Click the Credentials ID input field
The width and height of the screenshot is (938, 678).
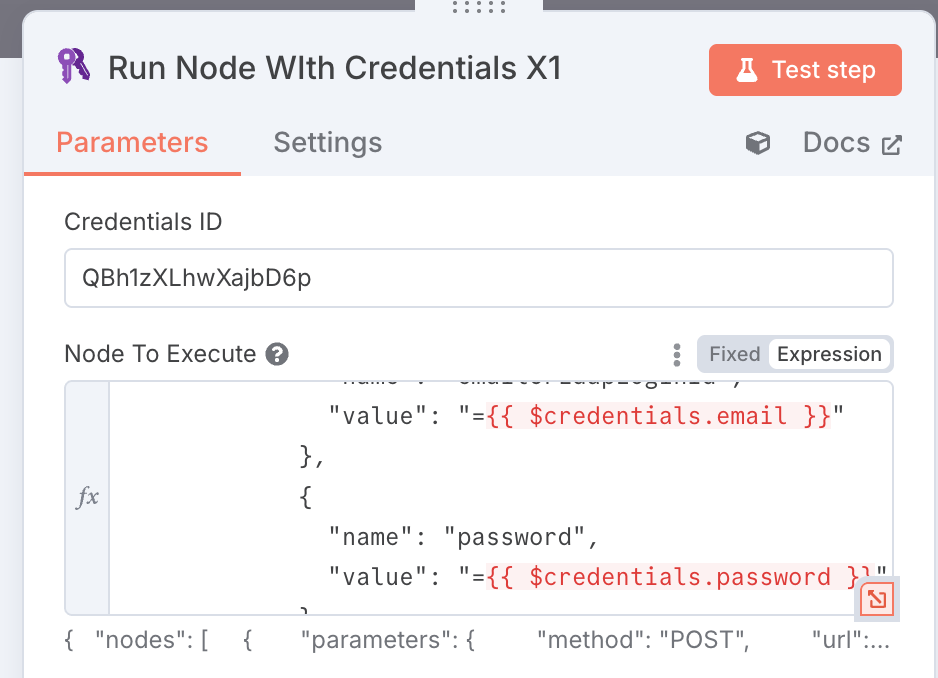click(x=478, y=277)
